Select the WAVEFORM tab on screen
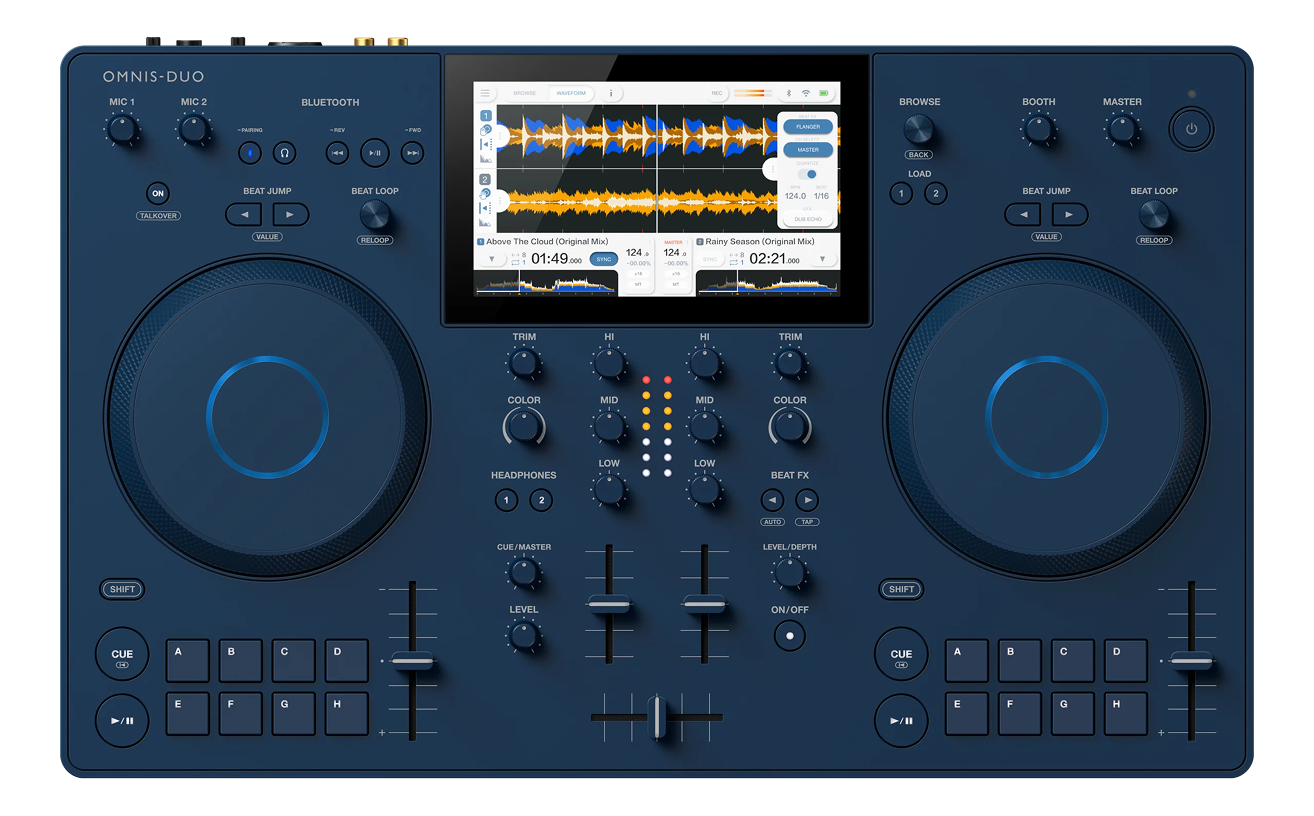Viewport: 1314px width, 816px height. pyautogui.click(x=571, y=93)
